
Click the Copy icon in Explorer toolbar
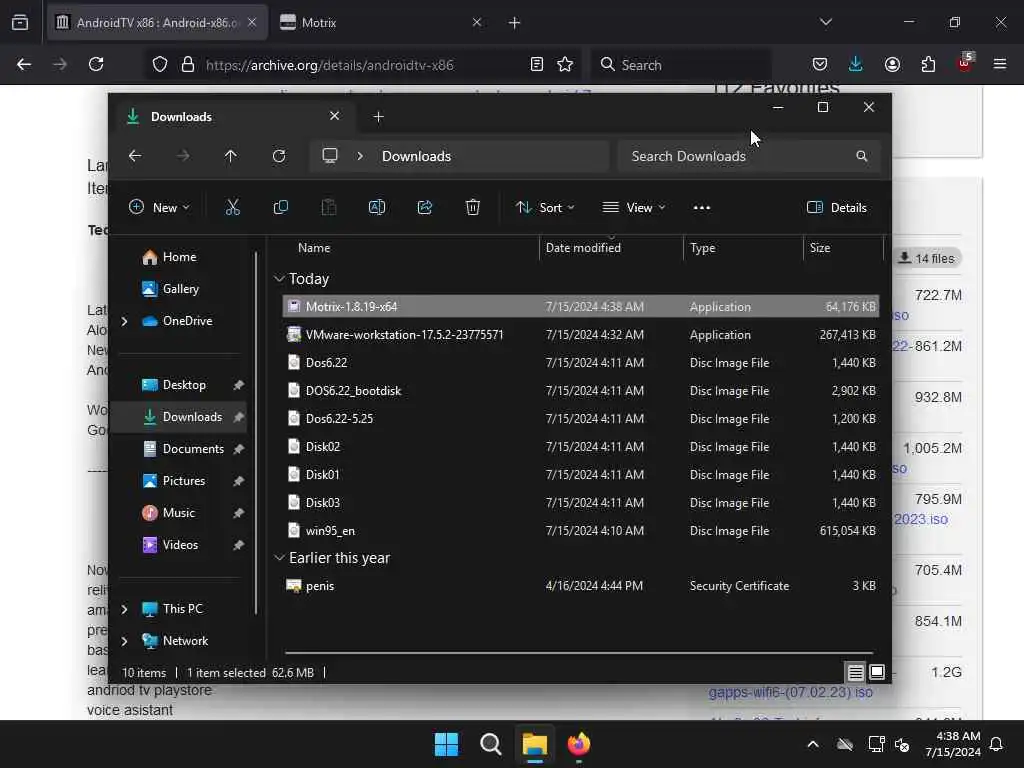coord(281,208)
